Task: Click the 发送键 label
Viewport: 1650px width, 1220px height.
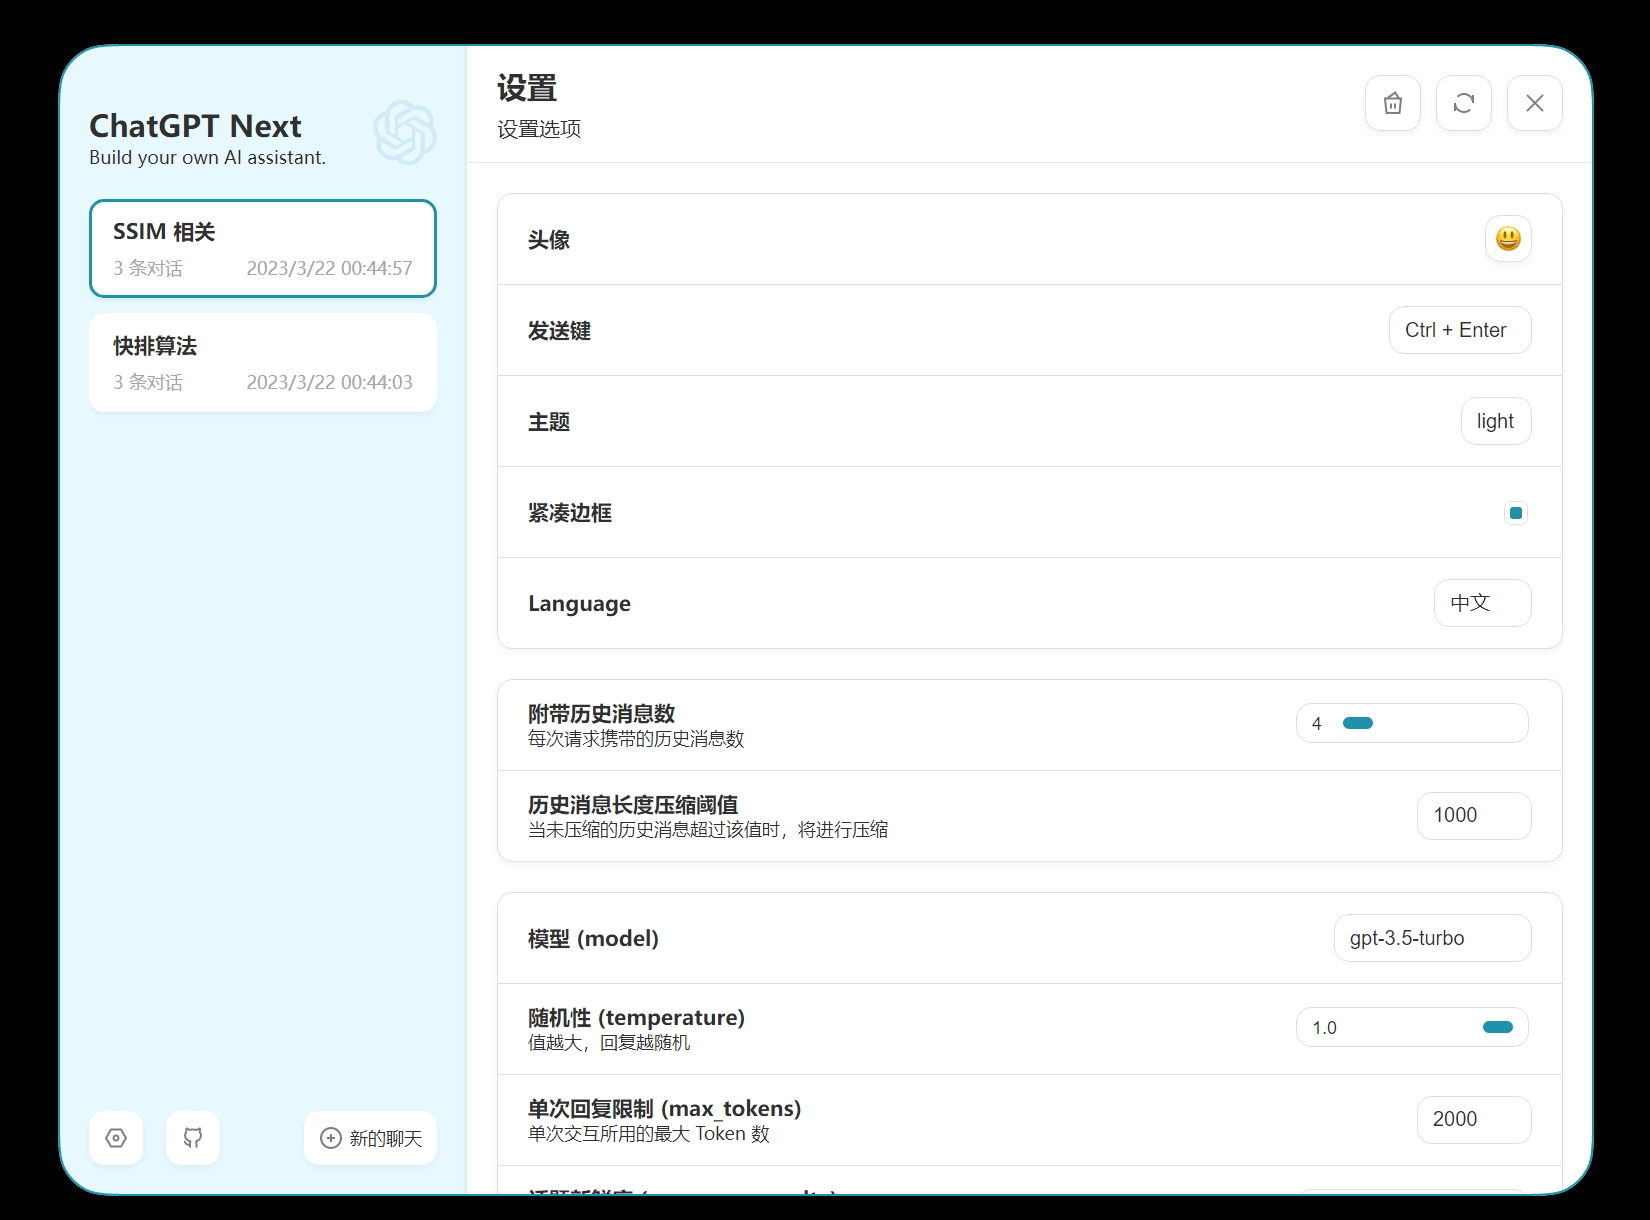Action: tap(559, 331)
